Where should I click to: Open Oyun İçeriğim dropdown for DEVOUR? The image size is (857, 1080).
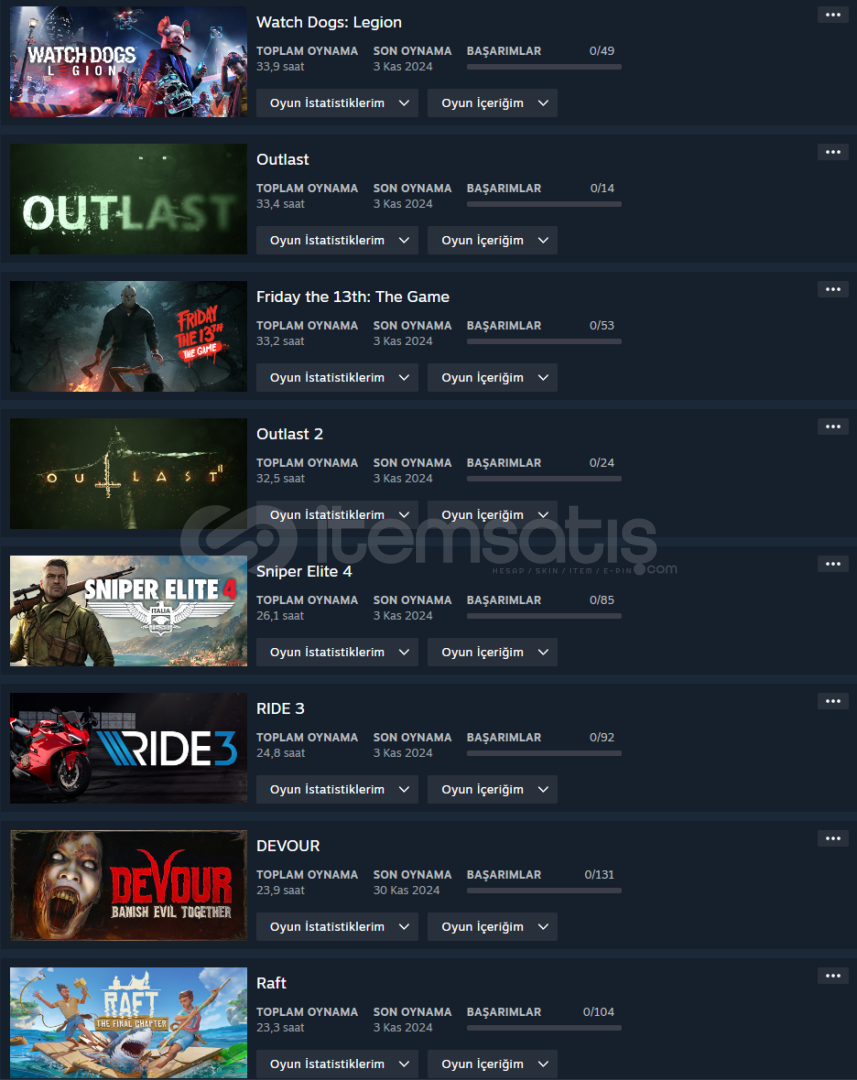pos(493,926)
